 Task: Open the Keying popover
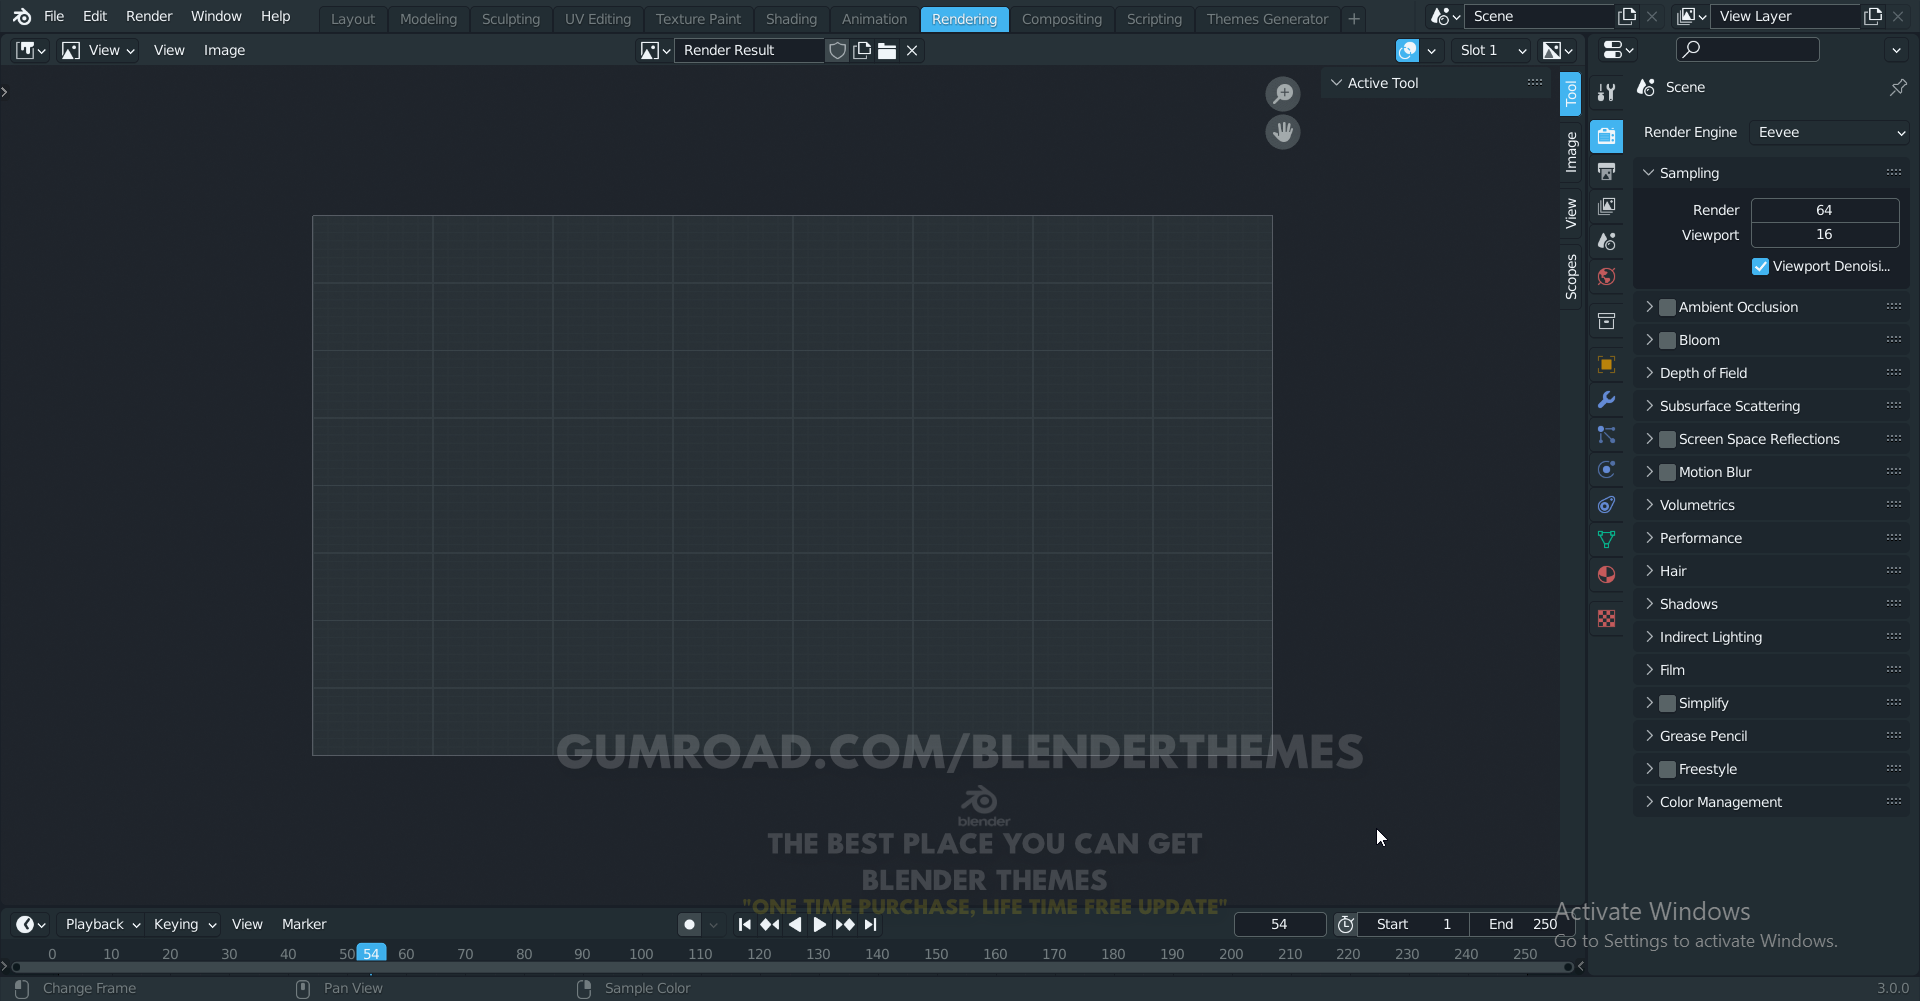[185, 925]
